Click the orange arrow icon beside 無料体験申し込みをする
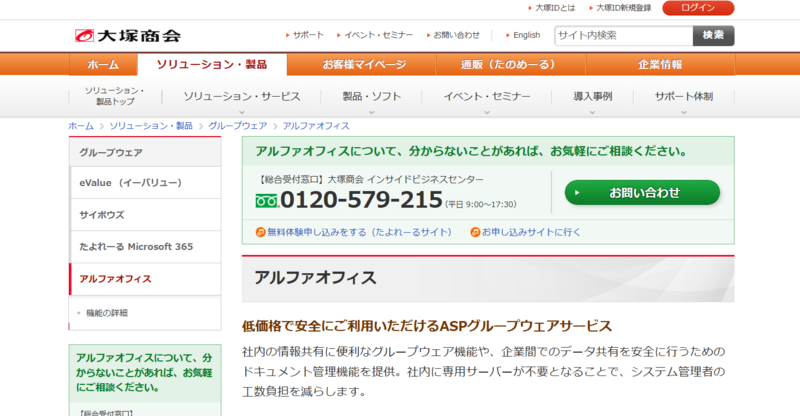800x416 pixels. (x=261, y=232)
